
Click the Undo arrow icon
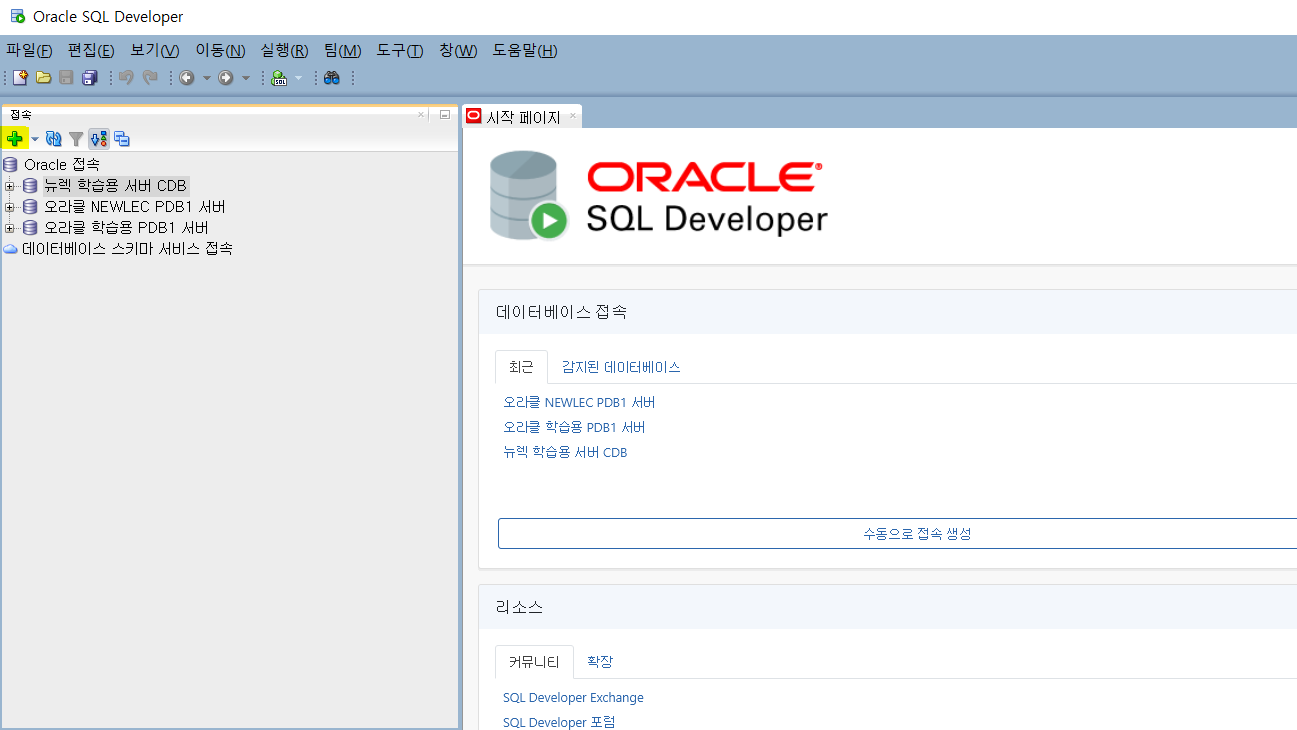tap(126, 77)
